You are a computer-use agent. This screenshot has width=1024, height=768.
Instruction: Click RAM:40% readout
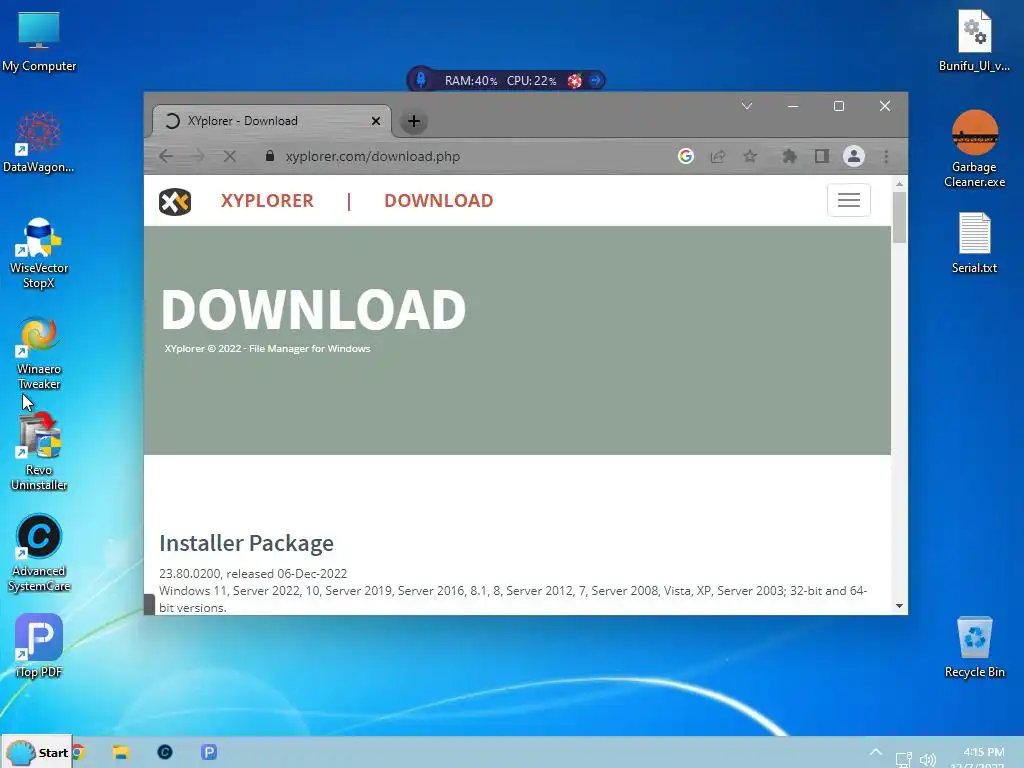[x=471, y=81]
